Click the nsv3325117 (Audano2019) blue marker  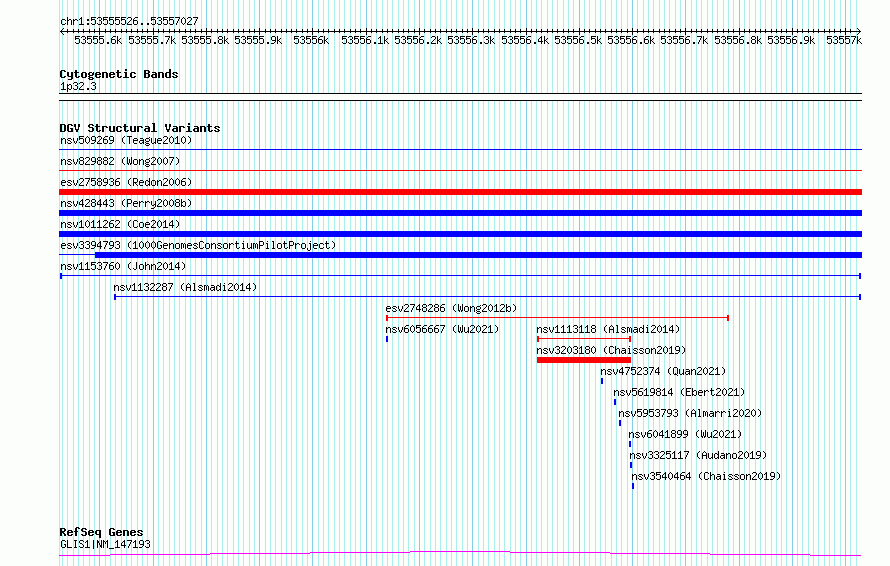click(x=631, y=465)
